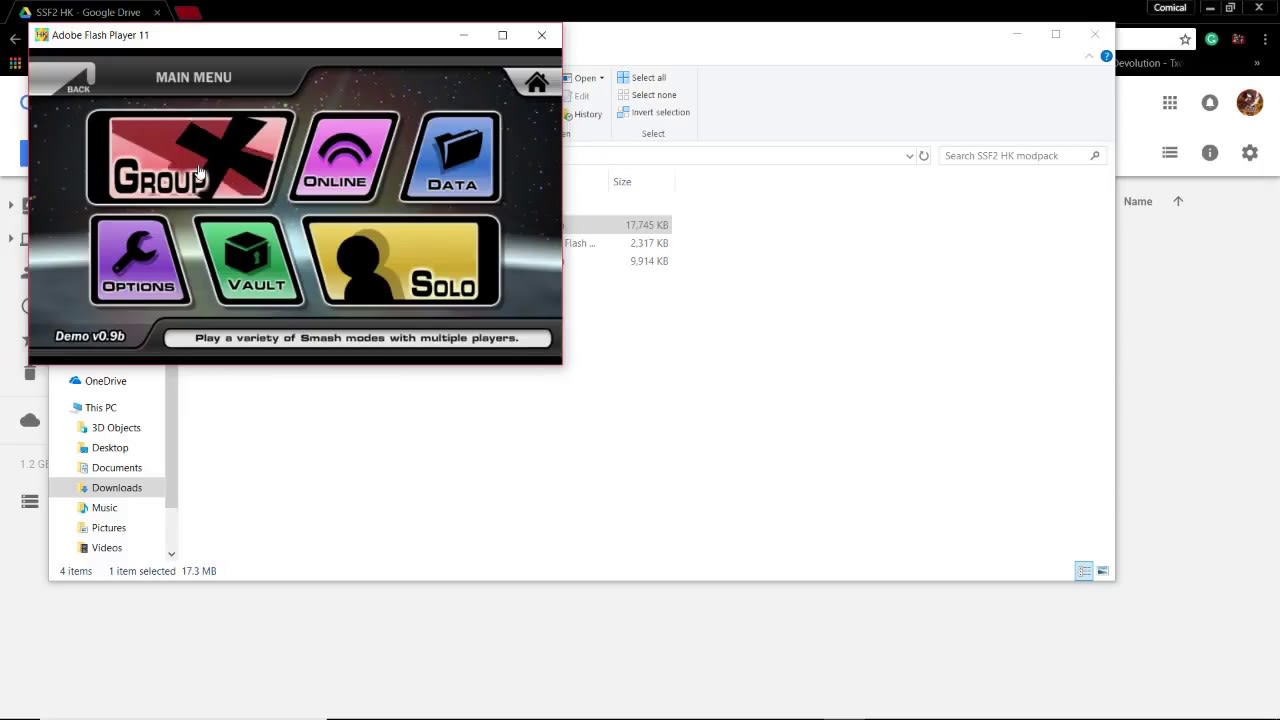
Task: Click the Name column header in Drive
Action: [x=1138, y=201]
